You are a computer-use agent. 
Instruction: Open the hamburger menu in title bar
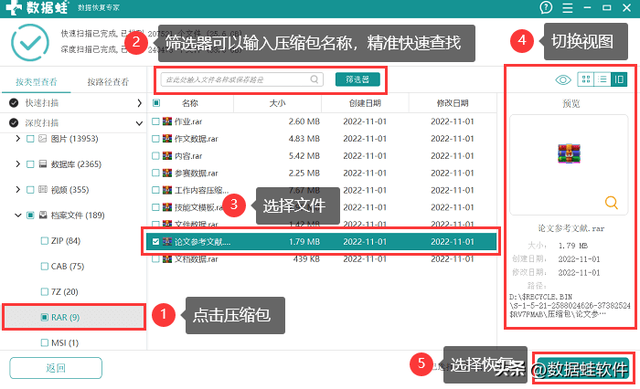pyautogui.click(x=567, y=8)
